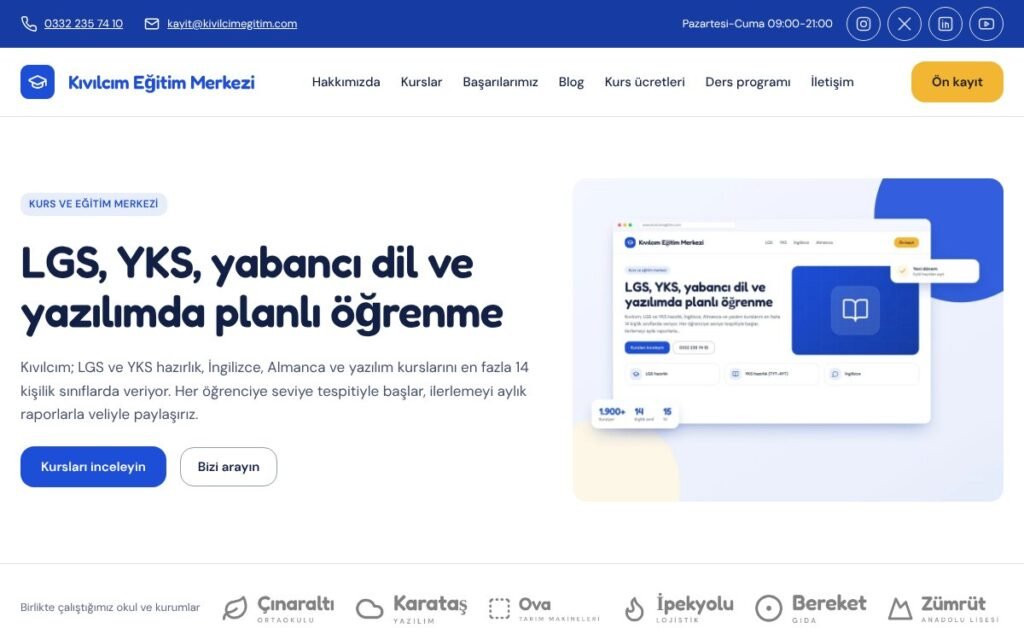Click the Ova partner name
Viewport: 1024px width, 640px height.
[559, 609]
